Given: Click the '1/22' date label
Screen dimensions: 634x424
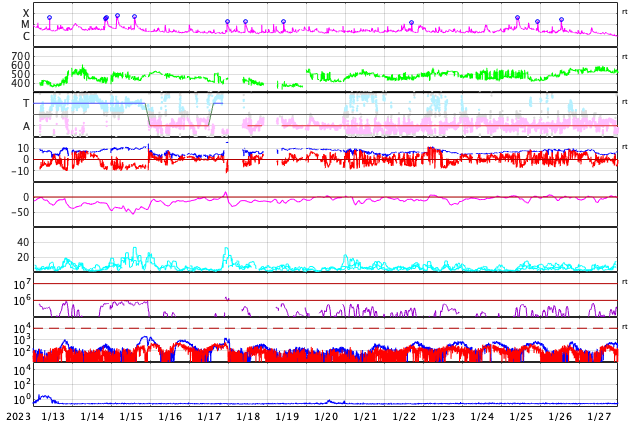Looking at the screenshot, I should [x=404, y=417].
